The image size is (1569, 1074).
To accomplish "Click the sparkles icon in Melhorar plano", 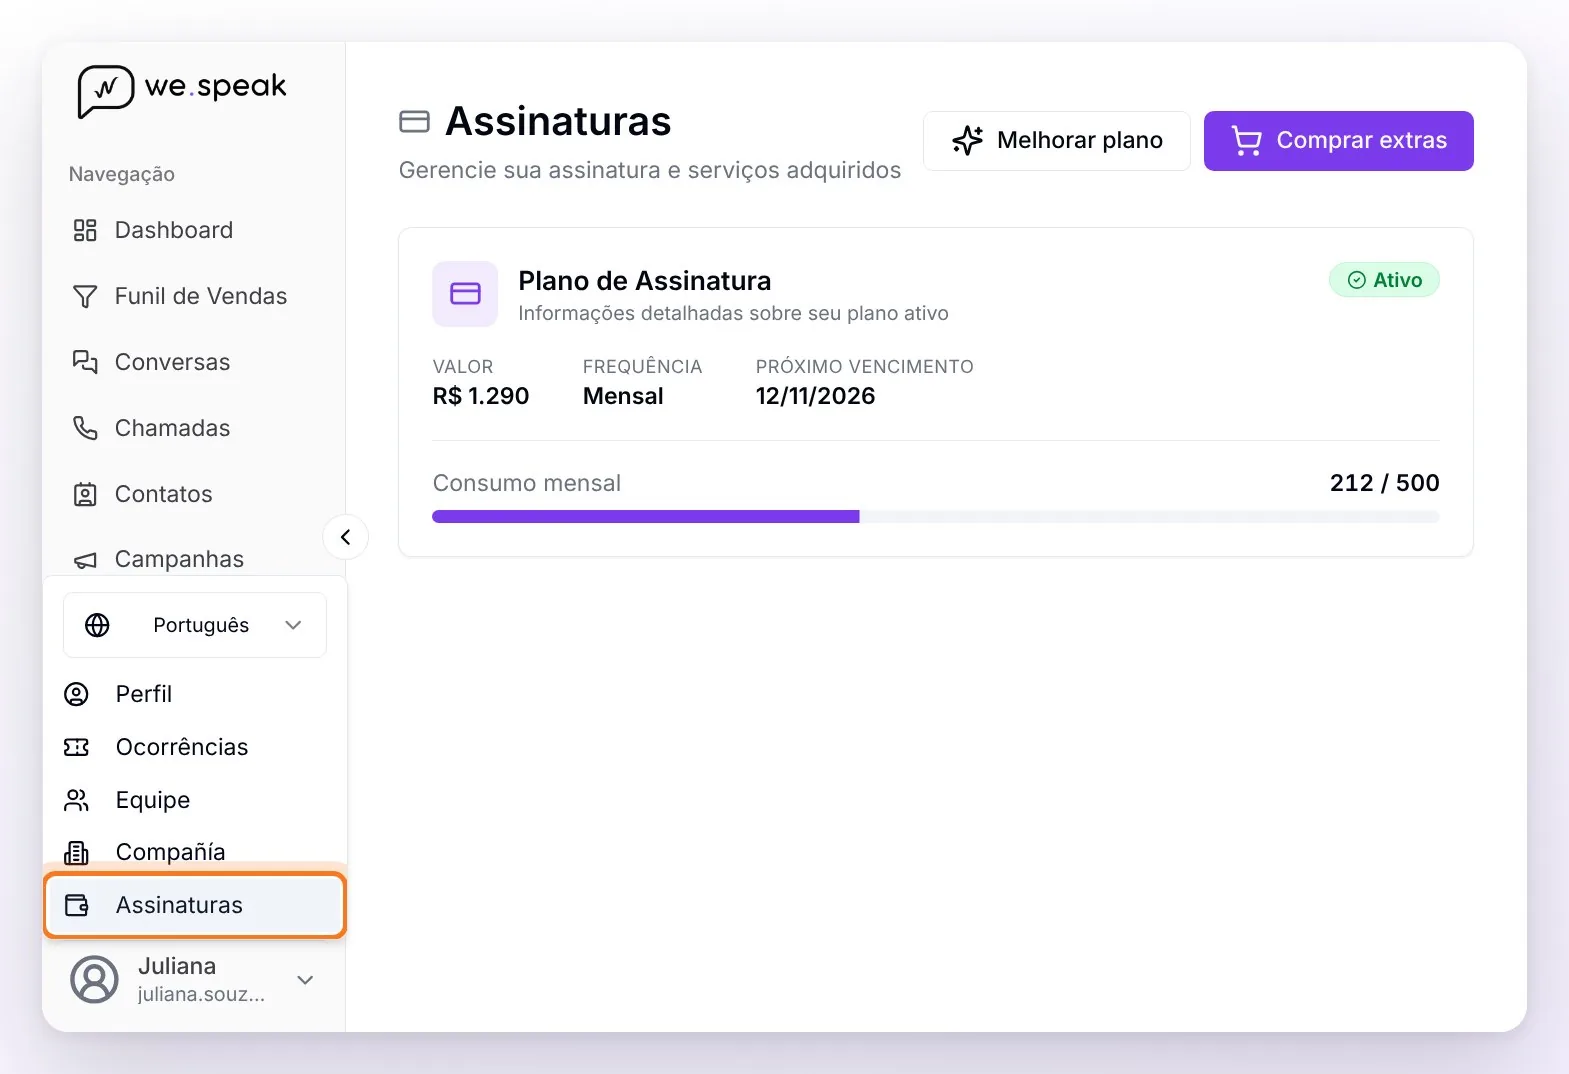I will 967,140.
